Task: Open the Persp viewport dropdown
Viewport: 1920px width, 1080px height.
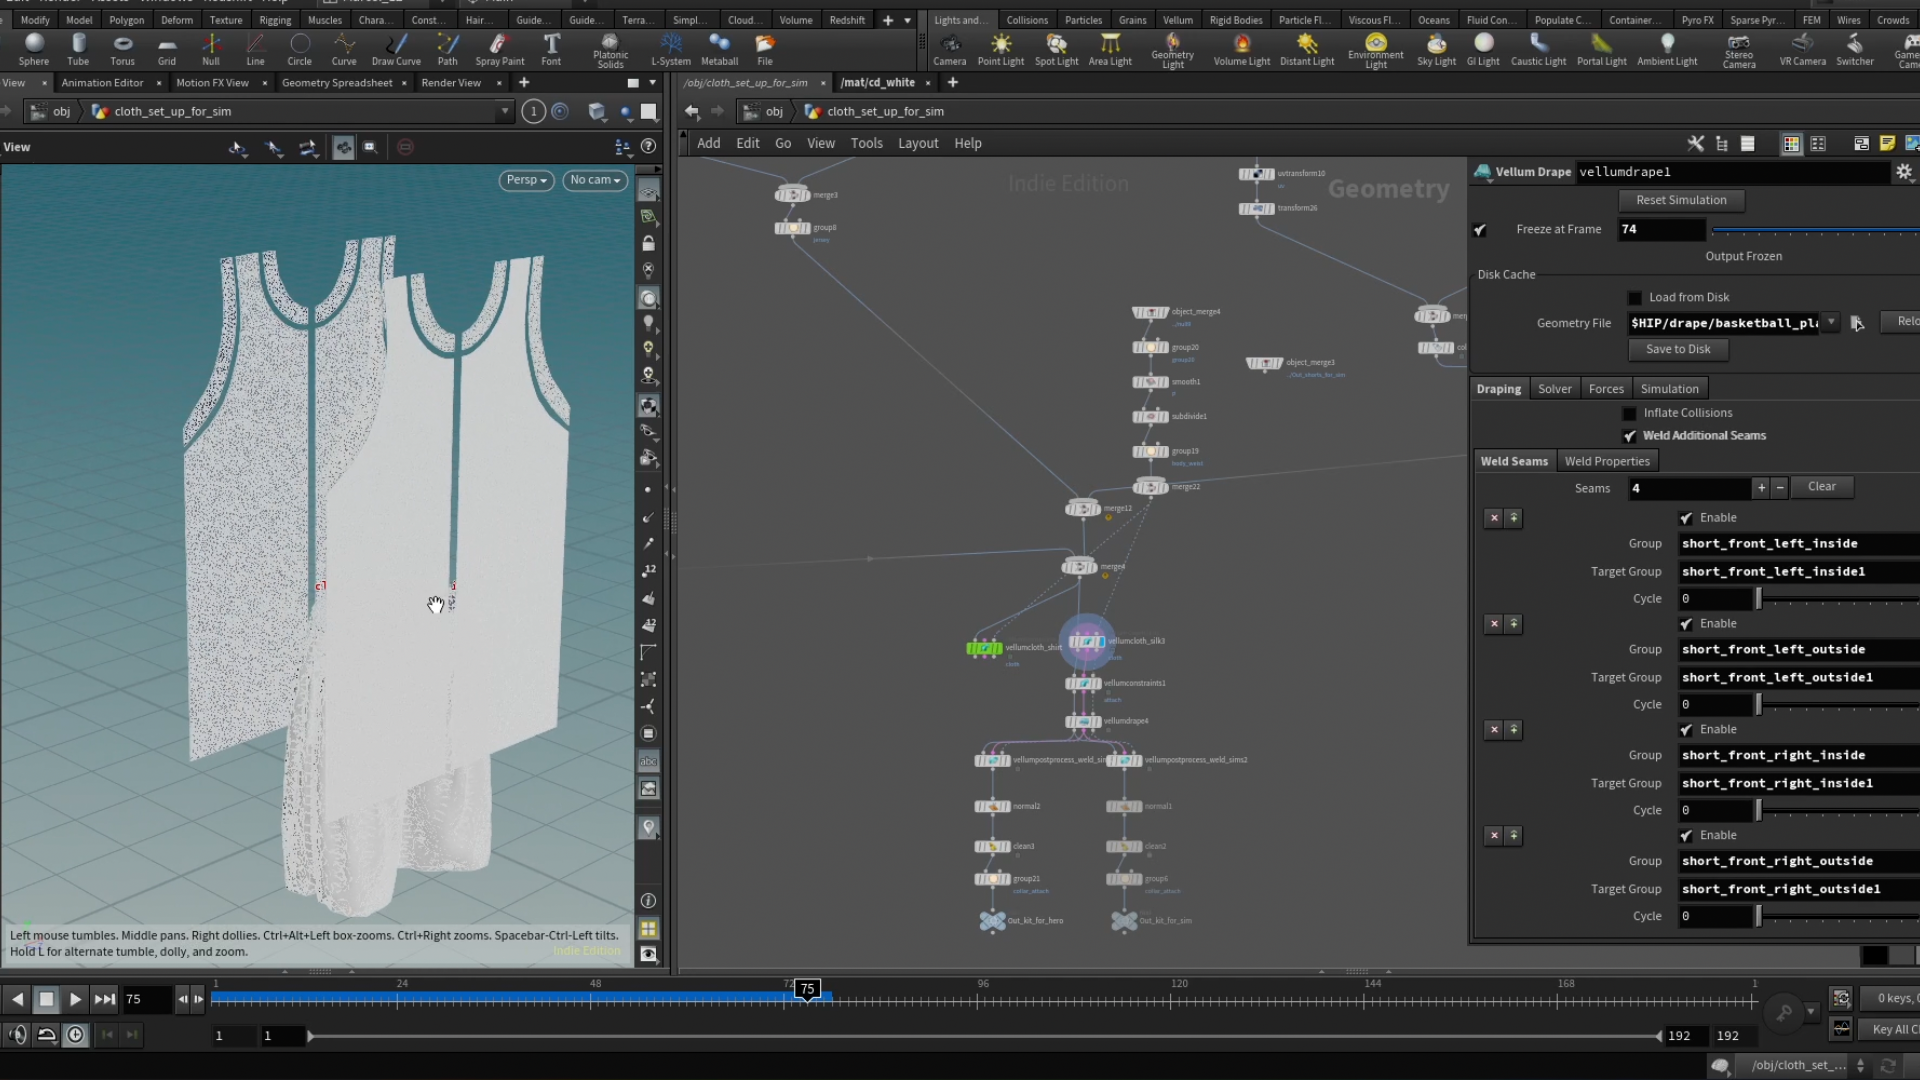Action: pyautogui.click(x=526, y=180)
